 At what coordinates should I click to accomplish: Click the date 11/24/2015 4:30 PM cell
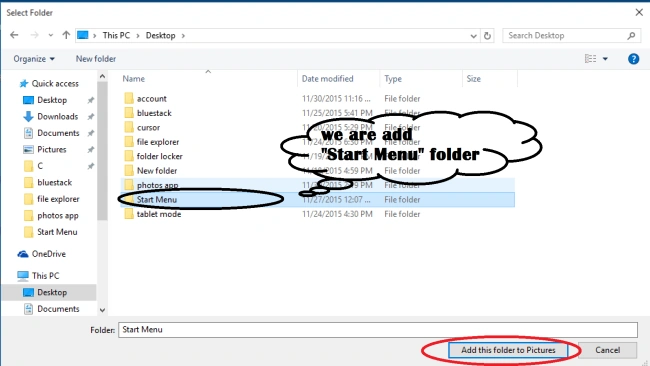click(337, 214)
